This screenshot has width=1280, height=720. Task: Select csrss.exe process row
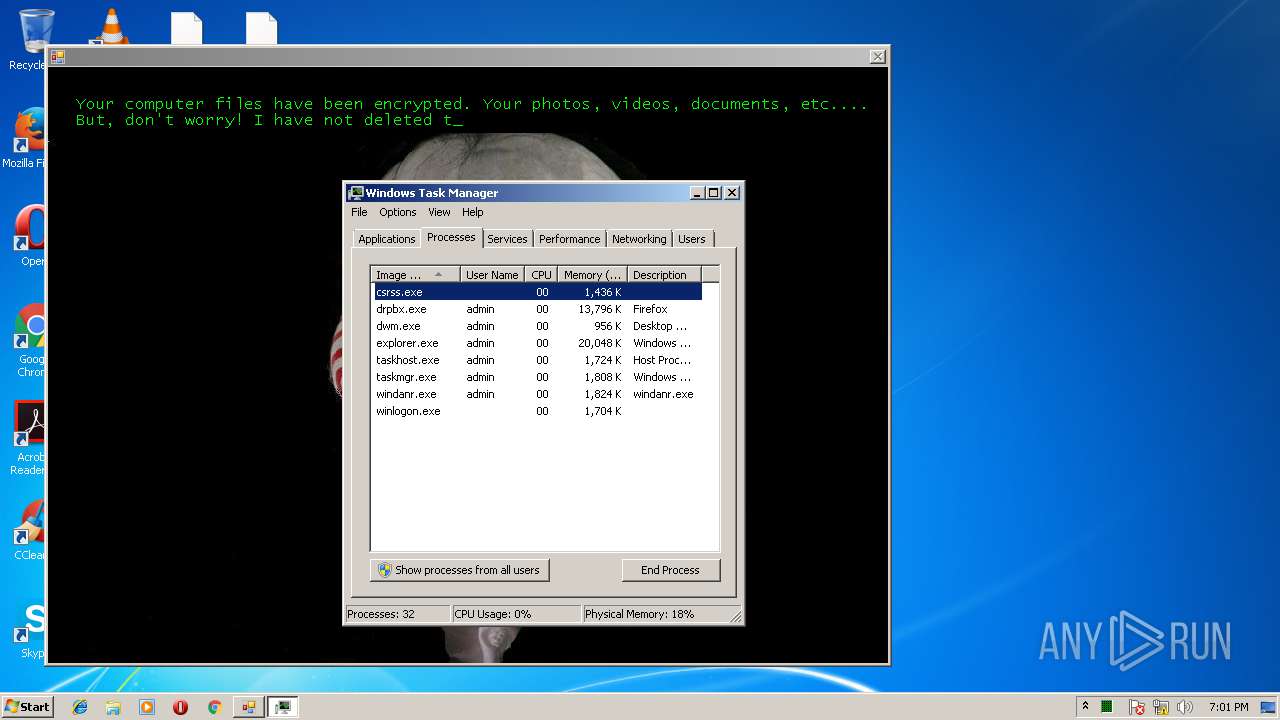tap(537, 292)
